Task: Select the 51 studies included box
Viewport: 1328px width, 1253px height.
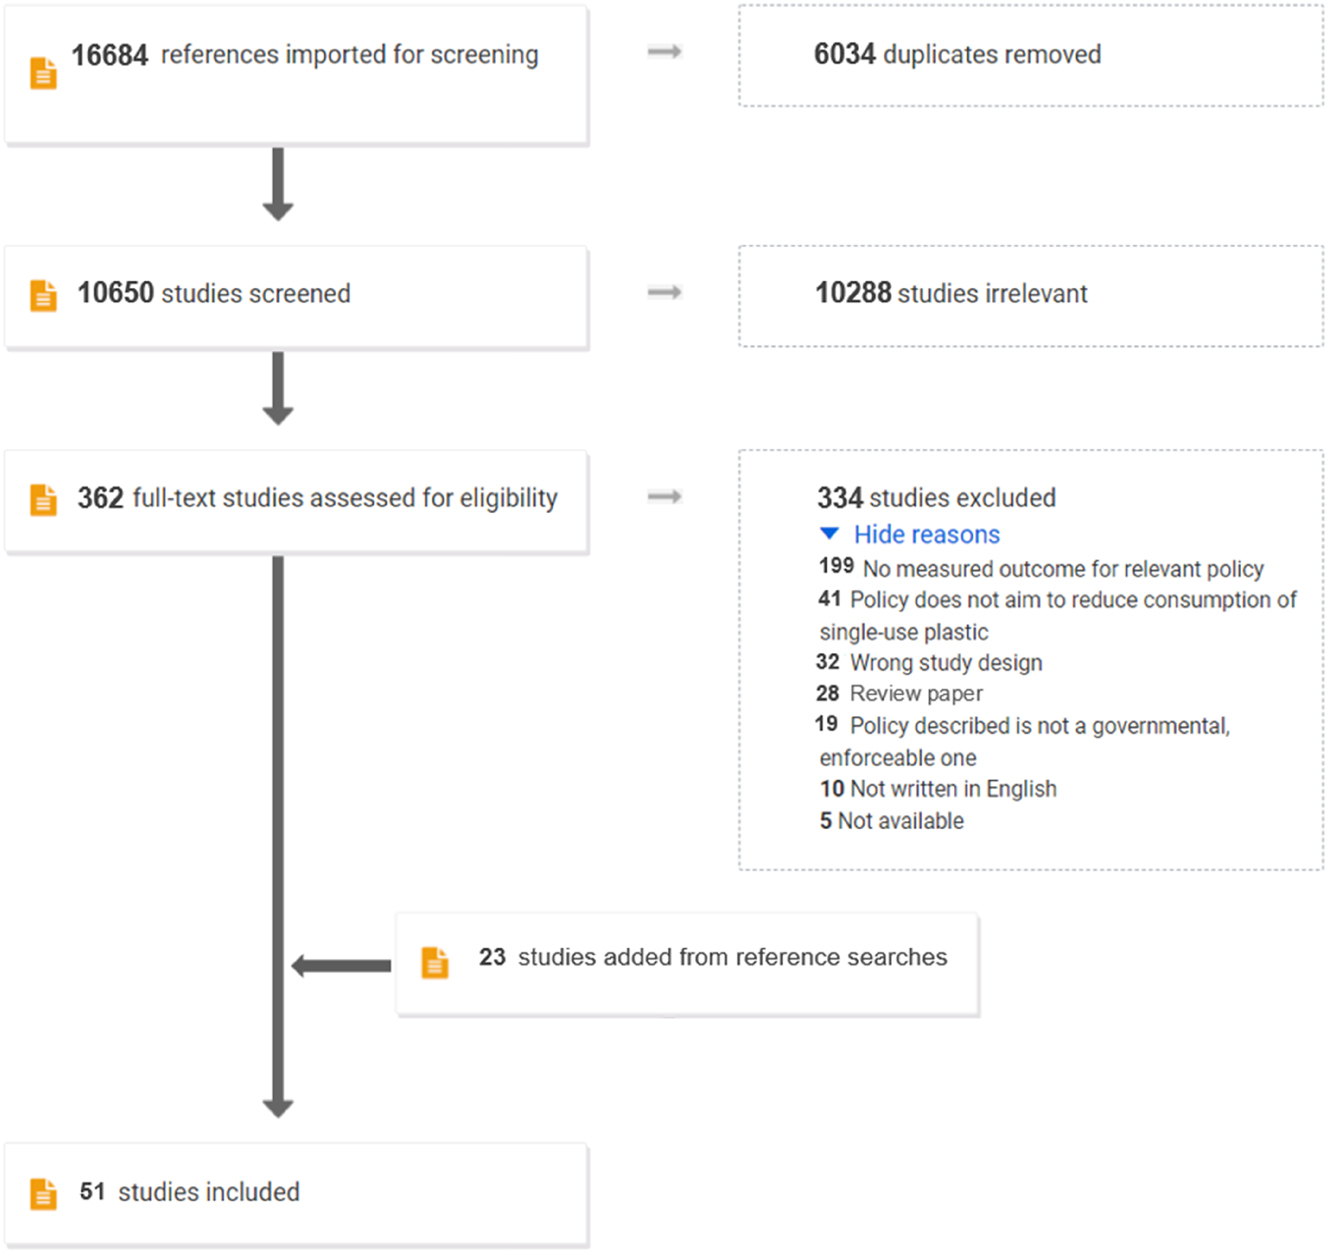Action: tap(296, 1194)
